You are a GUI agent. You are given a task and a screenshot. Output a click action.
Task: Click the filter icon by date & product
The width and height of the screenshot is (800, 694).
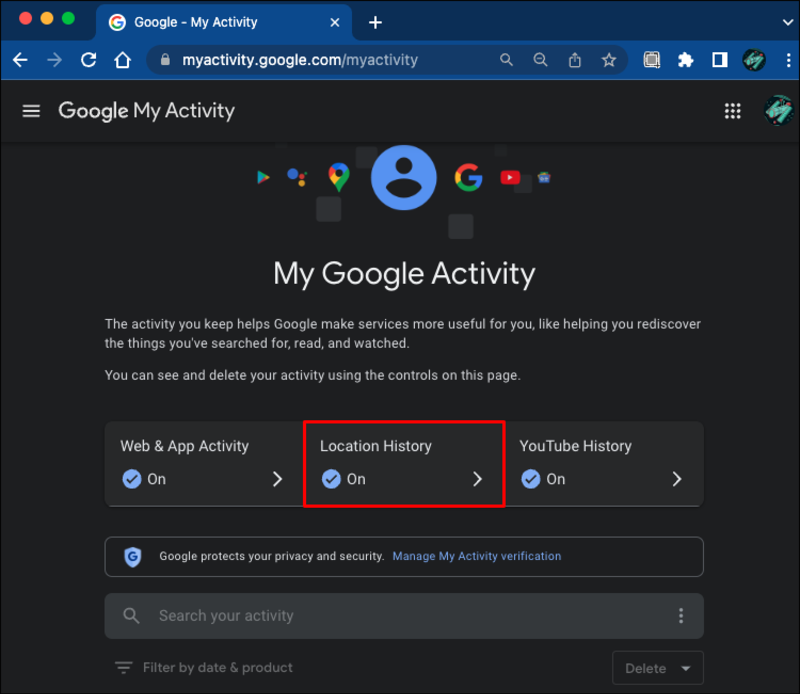(123, 667)
